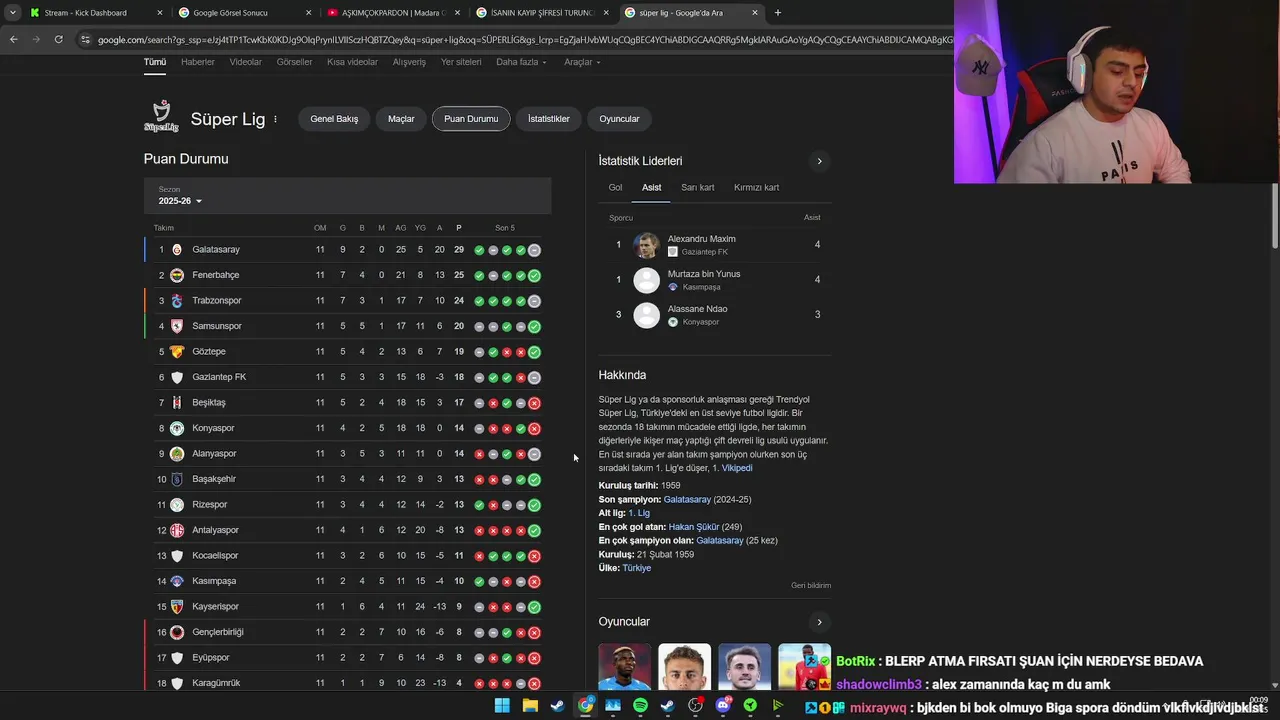Screen dimensions: 1280x720
Task: Open Chrome from the taskbar
Action: point(585,705)
